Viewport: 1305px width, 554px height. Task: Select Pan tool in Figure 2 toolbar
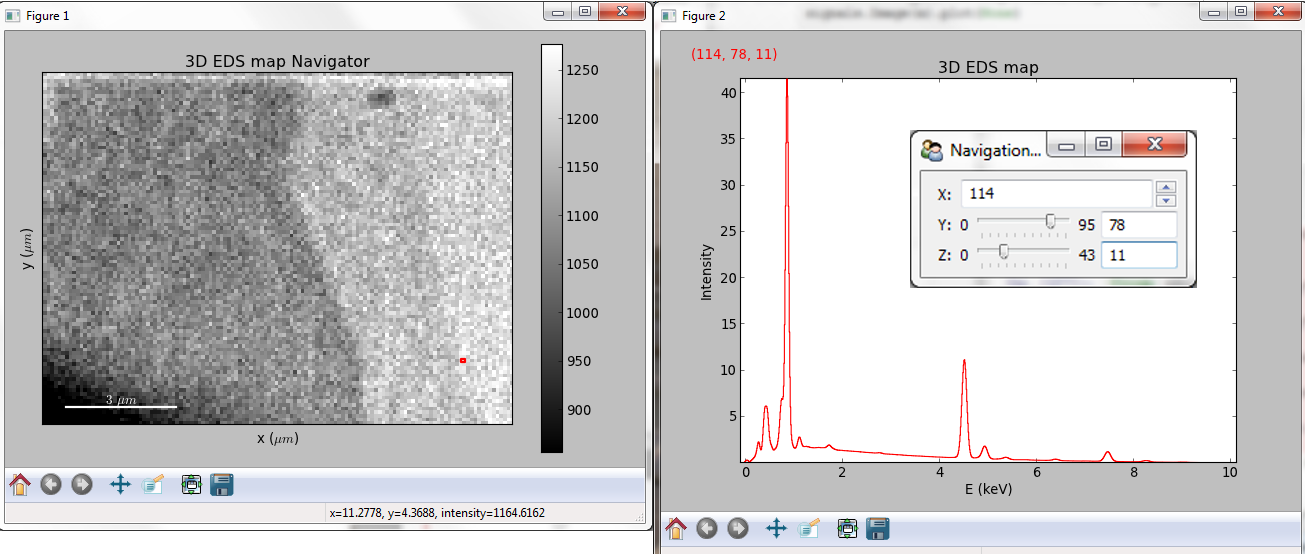(x=776, y=529)
